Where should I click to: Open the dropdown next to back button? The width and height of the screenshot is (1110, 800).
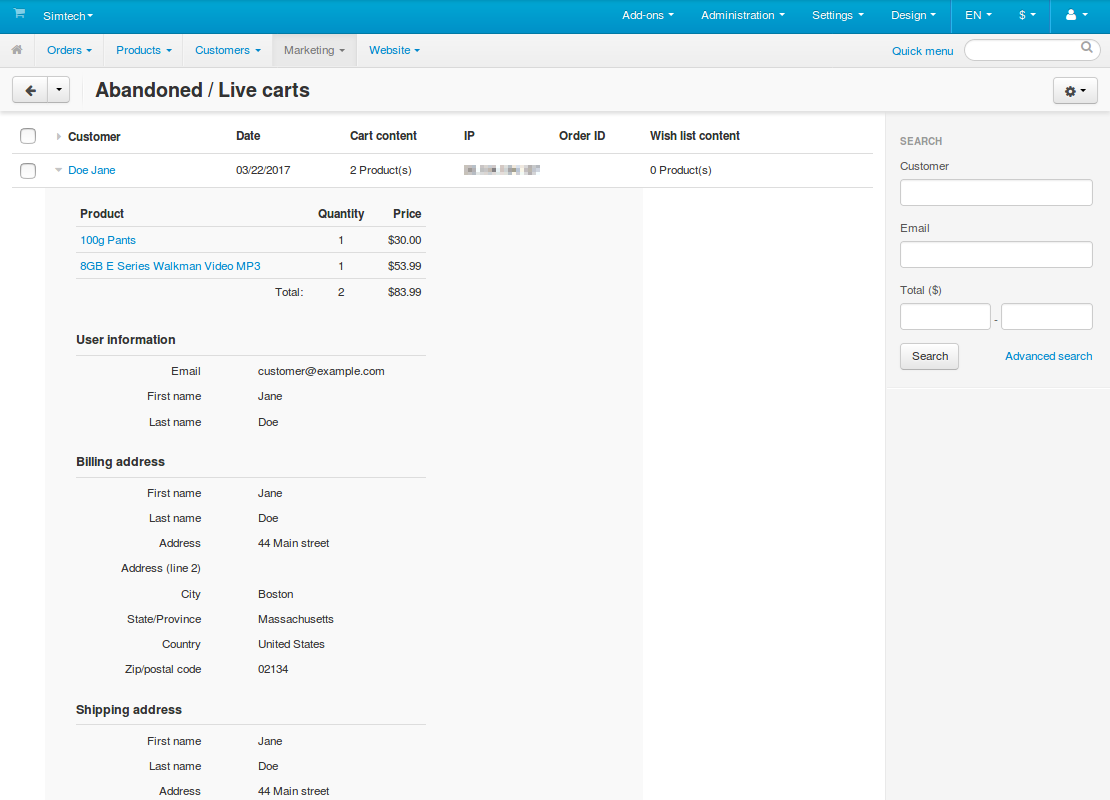pyautogui.click(x=59, y=90)
